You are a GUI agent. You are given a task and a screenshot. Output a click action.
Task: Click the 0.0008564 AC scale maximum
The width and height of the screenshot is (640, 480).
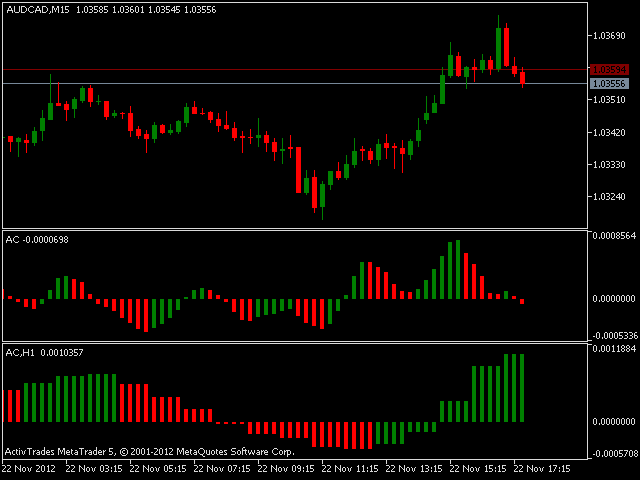(x=614, y=236)
